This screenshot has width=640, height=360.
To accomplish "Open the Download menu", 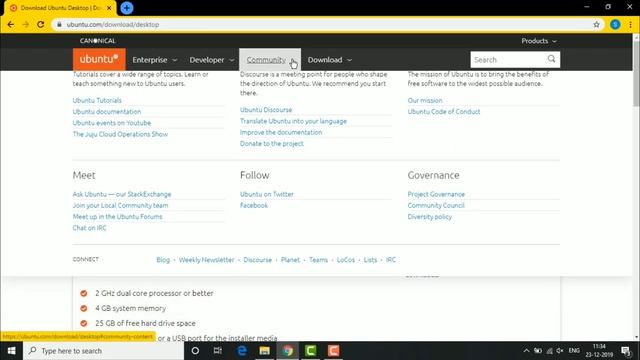I will click(x=330, y=60).
